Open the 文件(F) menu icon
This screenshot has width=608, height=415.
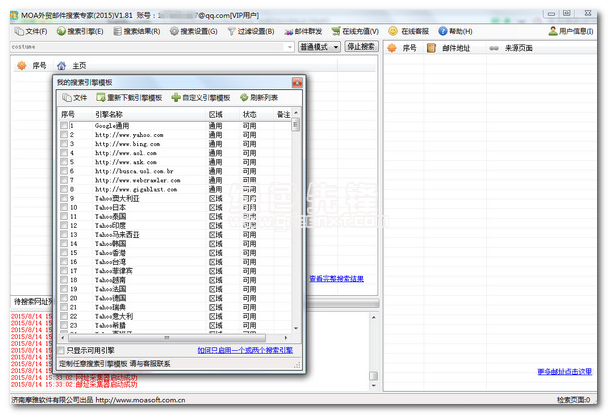(x=19, y=31)
